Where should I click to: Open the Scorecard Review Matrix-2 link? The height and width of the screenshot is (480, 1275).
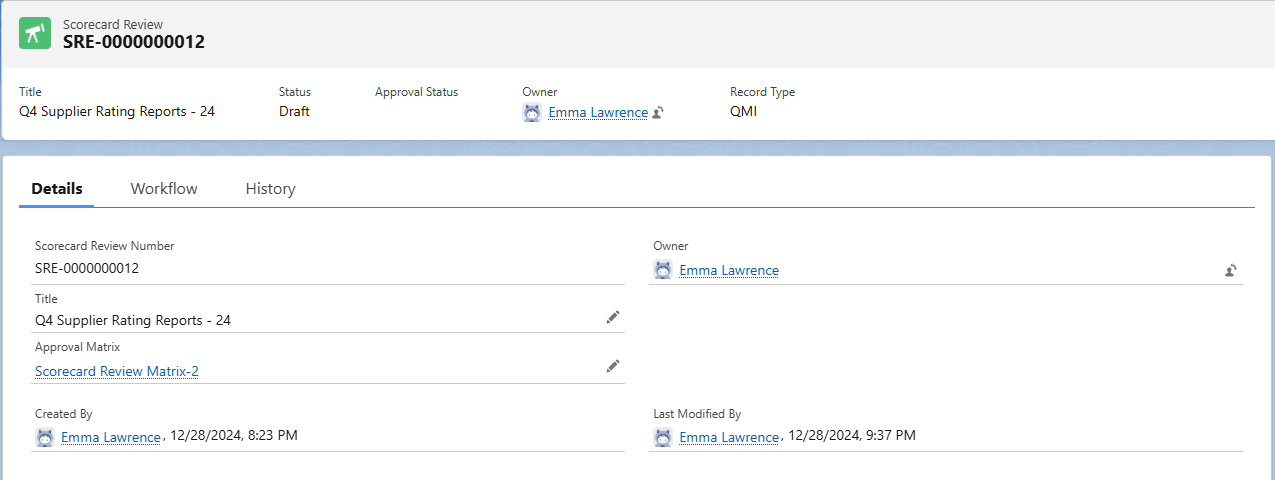[117, 372]
